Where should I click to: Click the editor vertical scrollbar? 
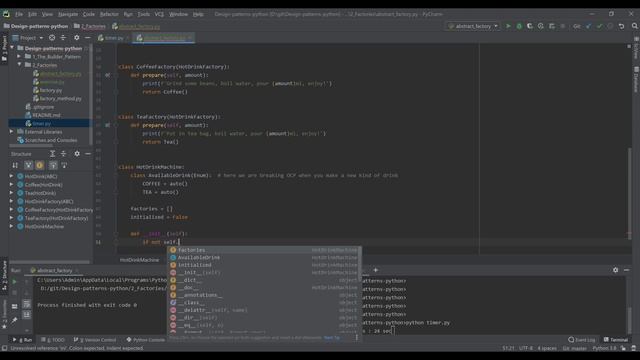click(629, 192)
